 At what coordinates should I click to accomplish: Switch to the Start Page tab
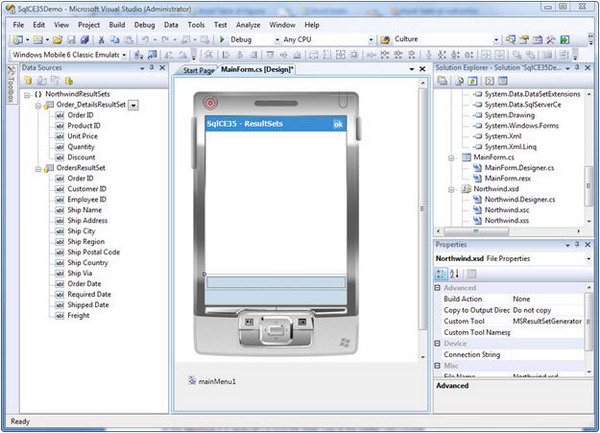point(198,70)
